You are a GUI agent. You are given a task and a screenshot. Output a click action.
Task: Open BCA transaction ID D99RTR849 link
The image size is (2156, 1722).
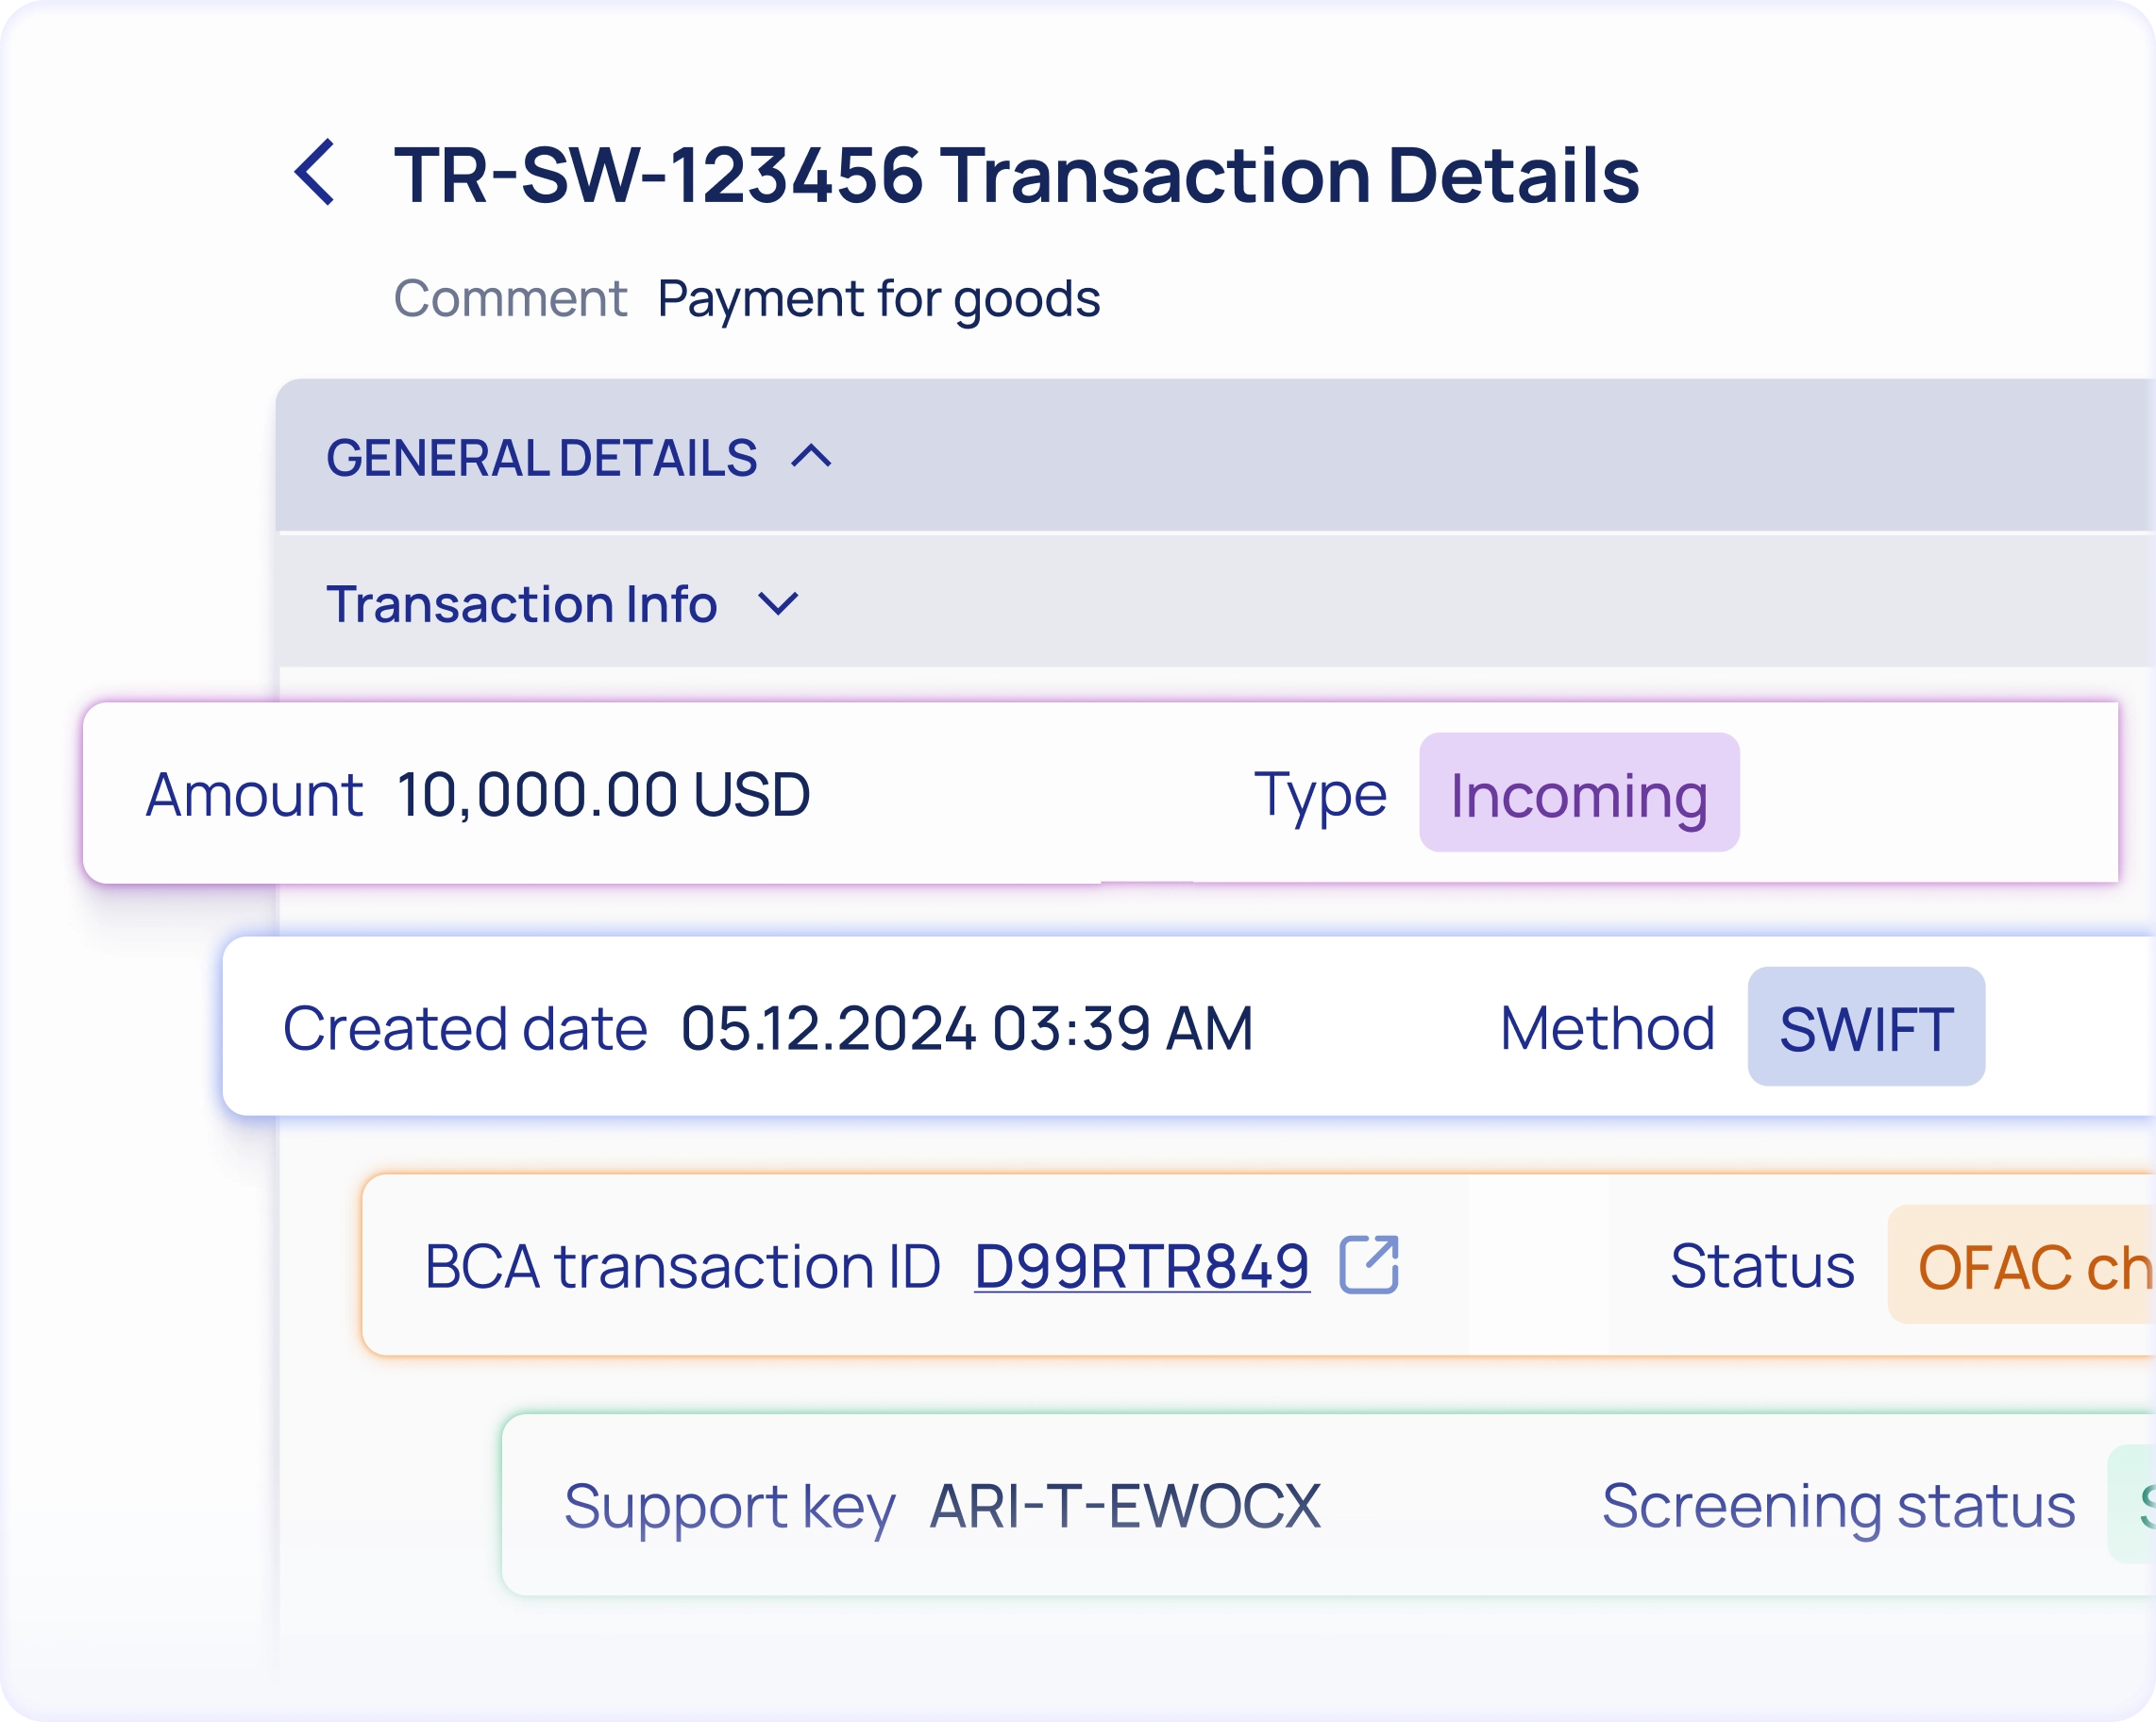(x=1141, y=1266)
